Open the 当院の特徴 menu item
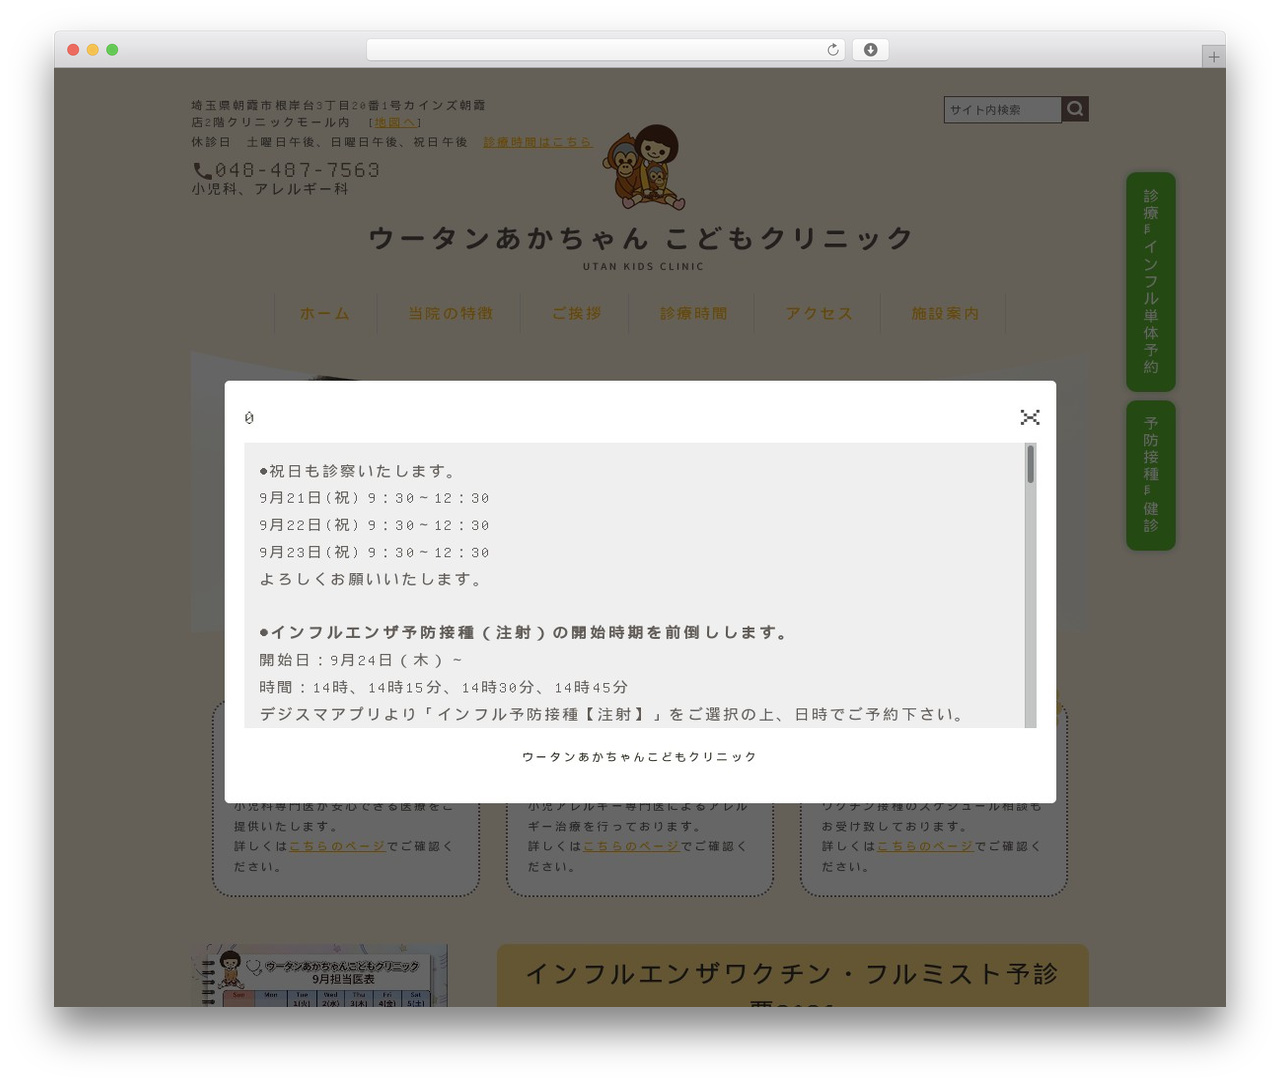The width and height of the screenshot is (1280, 1084). click(451, 314)
